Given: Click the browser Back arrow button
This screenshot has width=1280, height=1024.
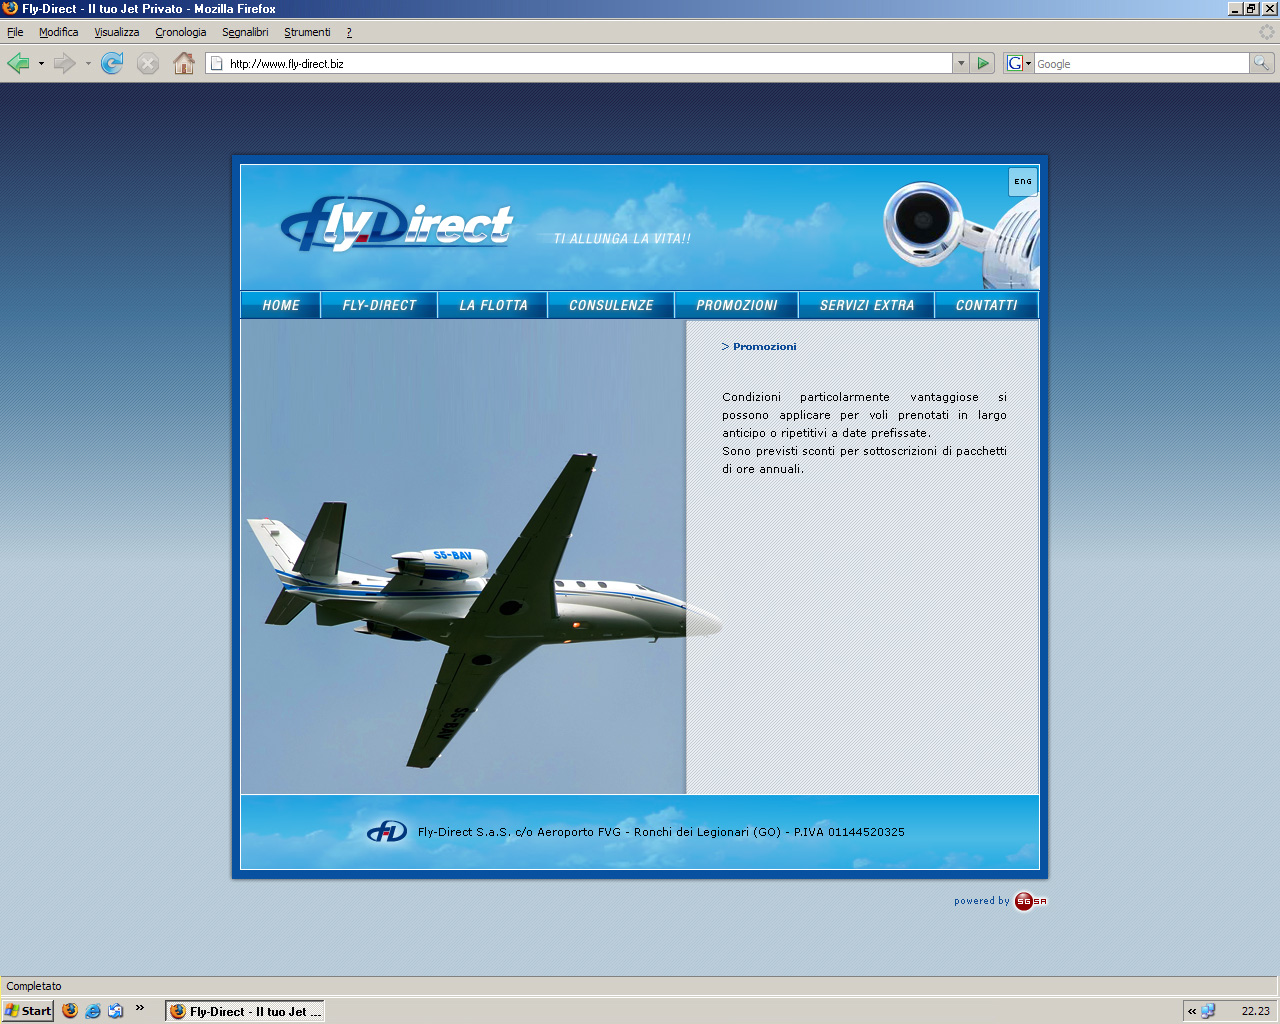Looking at the screenshot, I should tap(18, 64).
